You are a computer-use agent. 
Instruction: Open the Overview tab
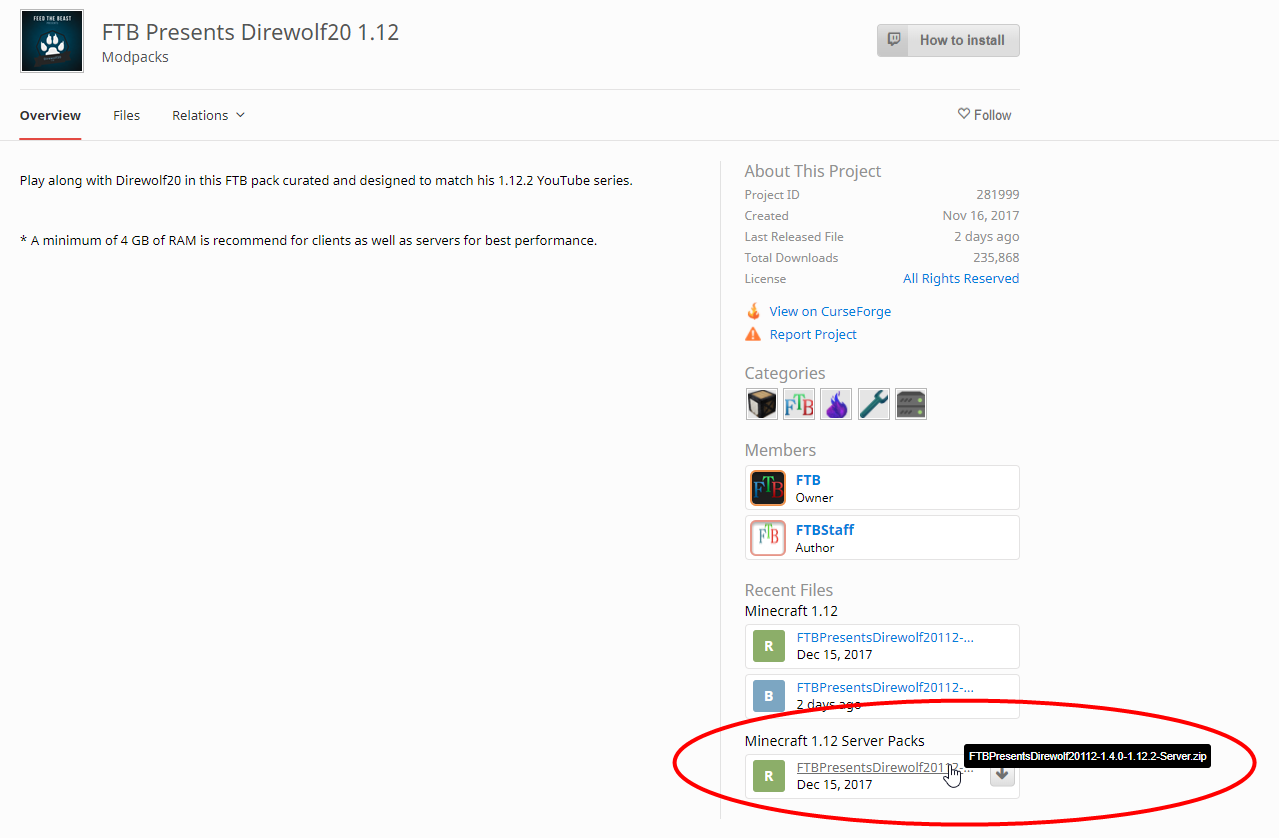(x=50, y=115)
